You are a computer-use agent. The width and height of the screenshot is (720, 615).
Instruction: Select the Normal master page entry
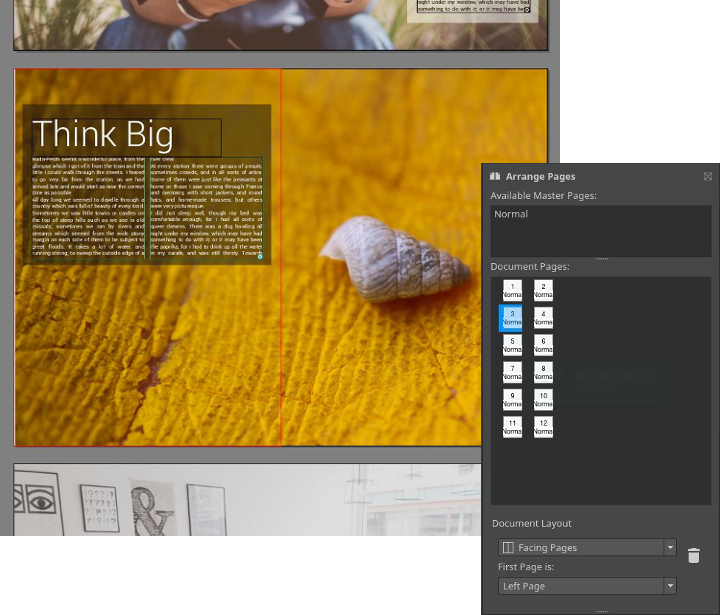click(x=511, y=214)
